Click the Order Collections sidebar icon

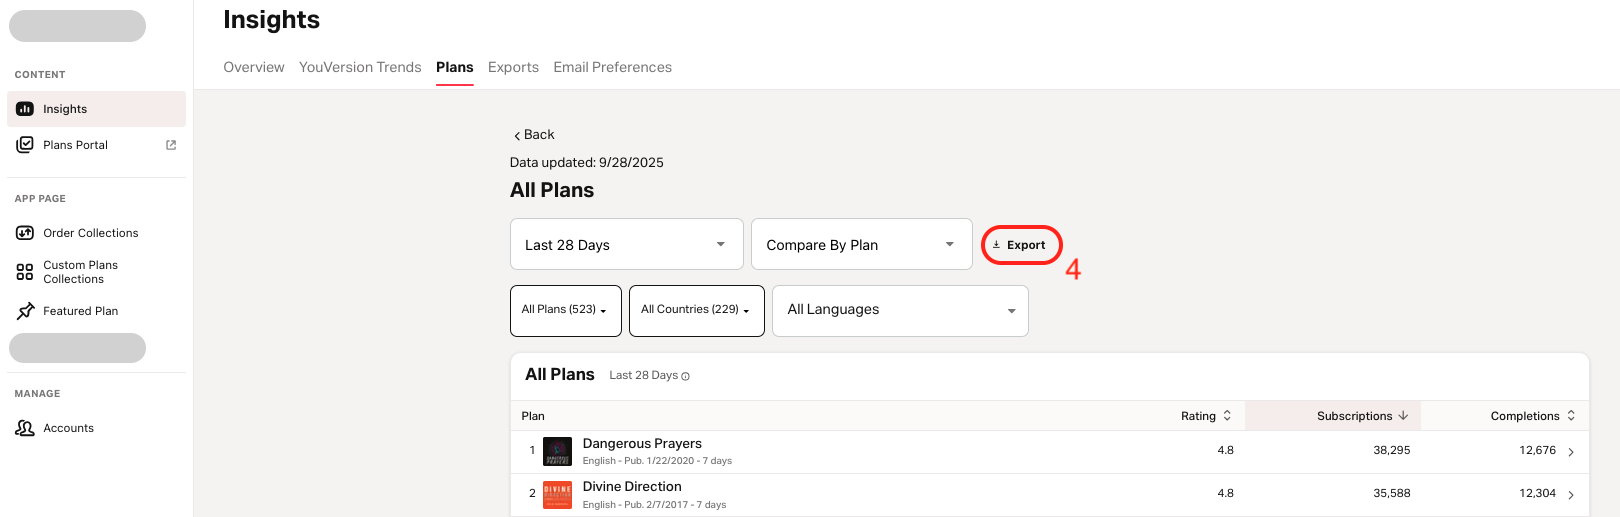(25, 233)
